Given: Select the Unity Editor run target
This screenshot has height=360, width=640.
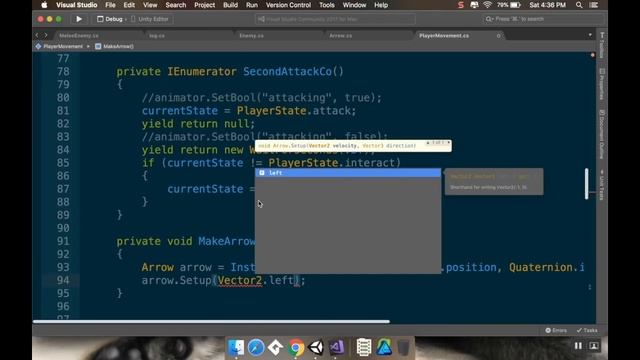Looking at the screenshot, I should tap(150, 19).
